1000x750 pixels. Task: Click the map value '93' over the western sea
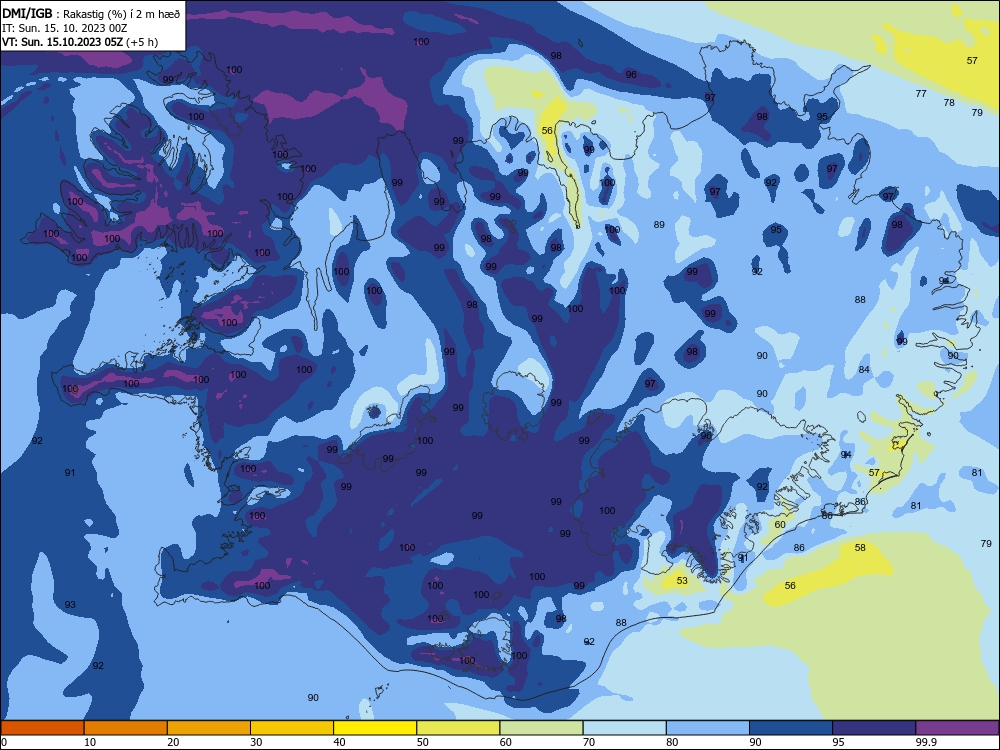pos(70,604)
